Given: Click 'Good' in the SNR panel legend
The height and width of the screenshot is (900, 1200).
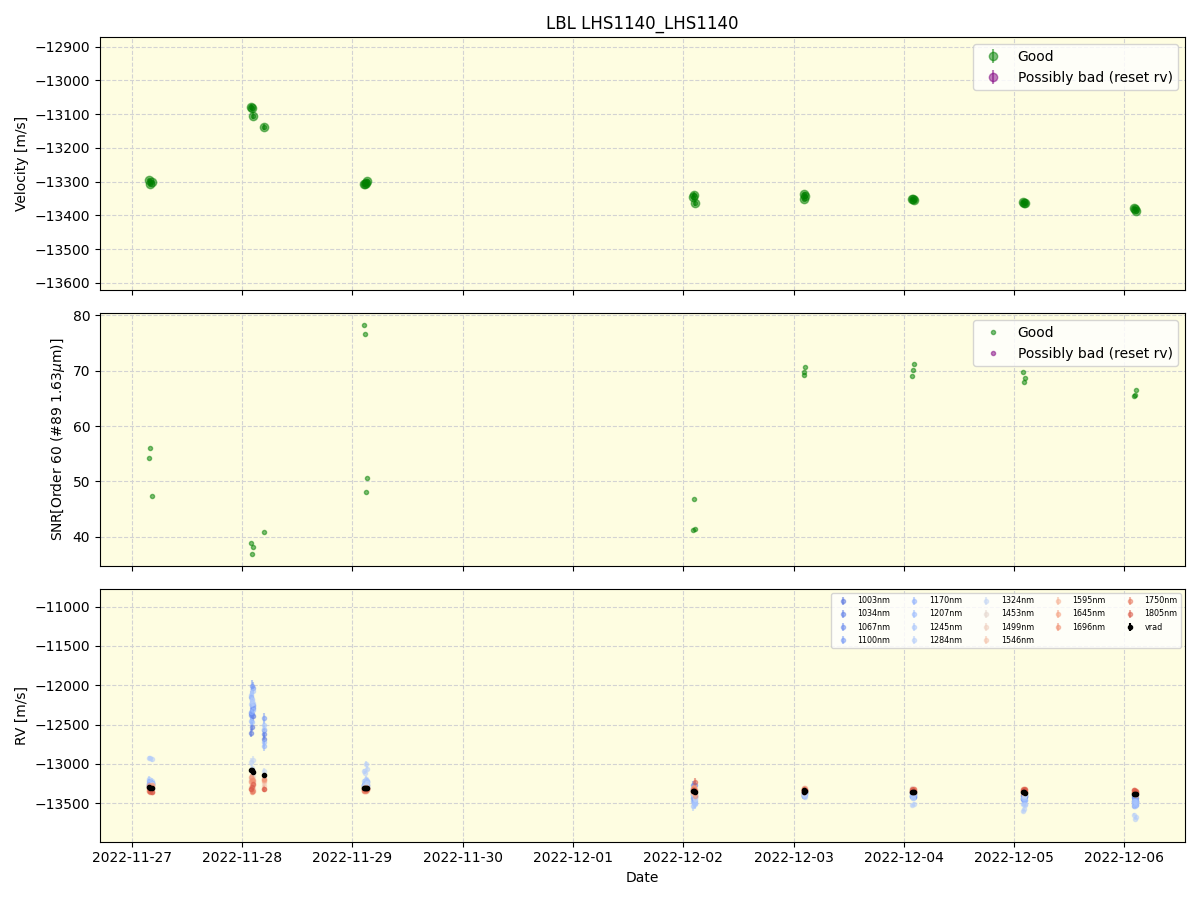Looking at the screenshot, I should click(1035, 332).
